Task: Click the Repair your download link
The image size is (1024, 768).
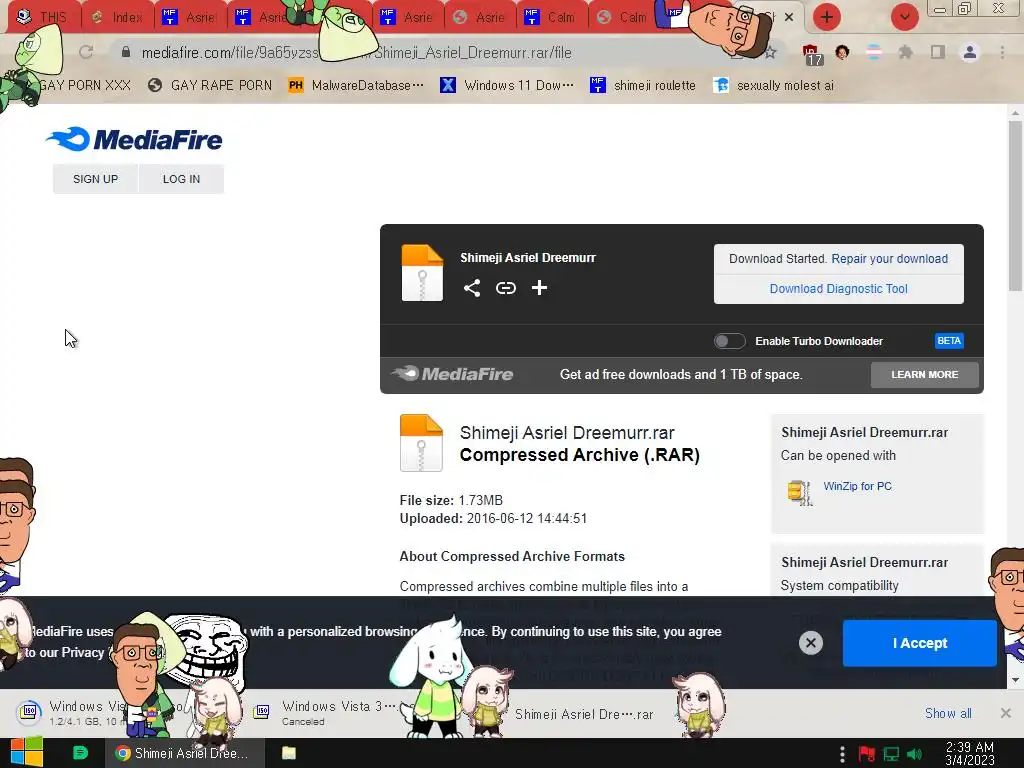Action: (x=889, y=259)
